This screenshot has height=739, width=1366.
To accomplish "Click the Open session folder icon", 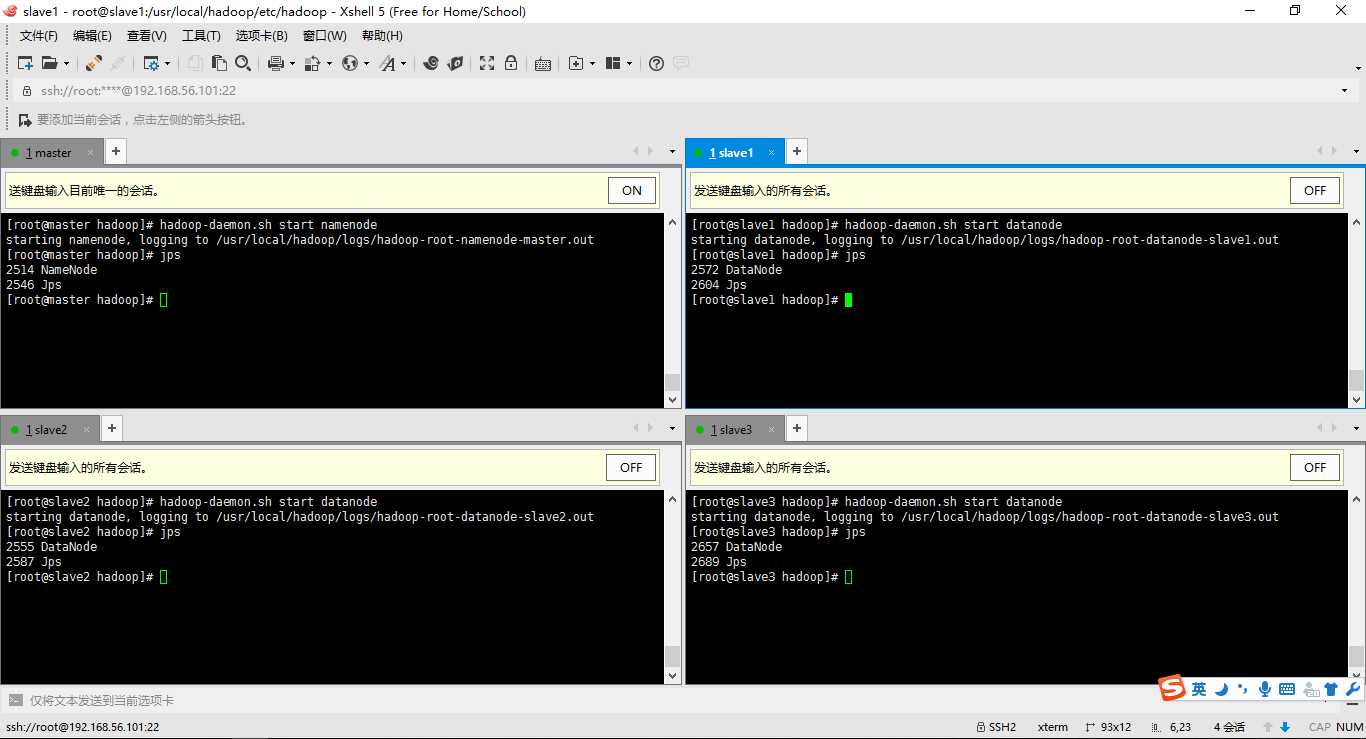I will tap(50, 63).
